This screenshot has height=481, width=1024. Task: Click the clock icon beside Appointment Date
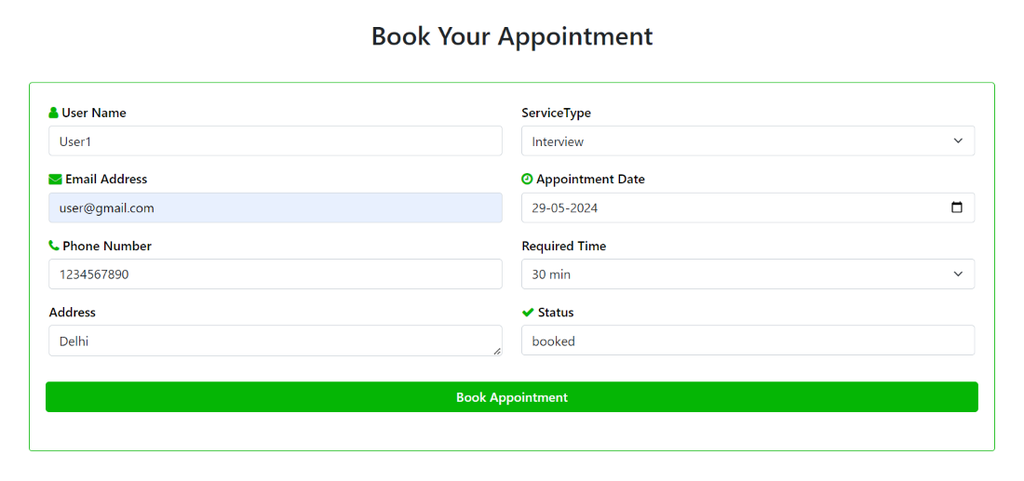pyautogui.click(x=527, y=179)
